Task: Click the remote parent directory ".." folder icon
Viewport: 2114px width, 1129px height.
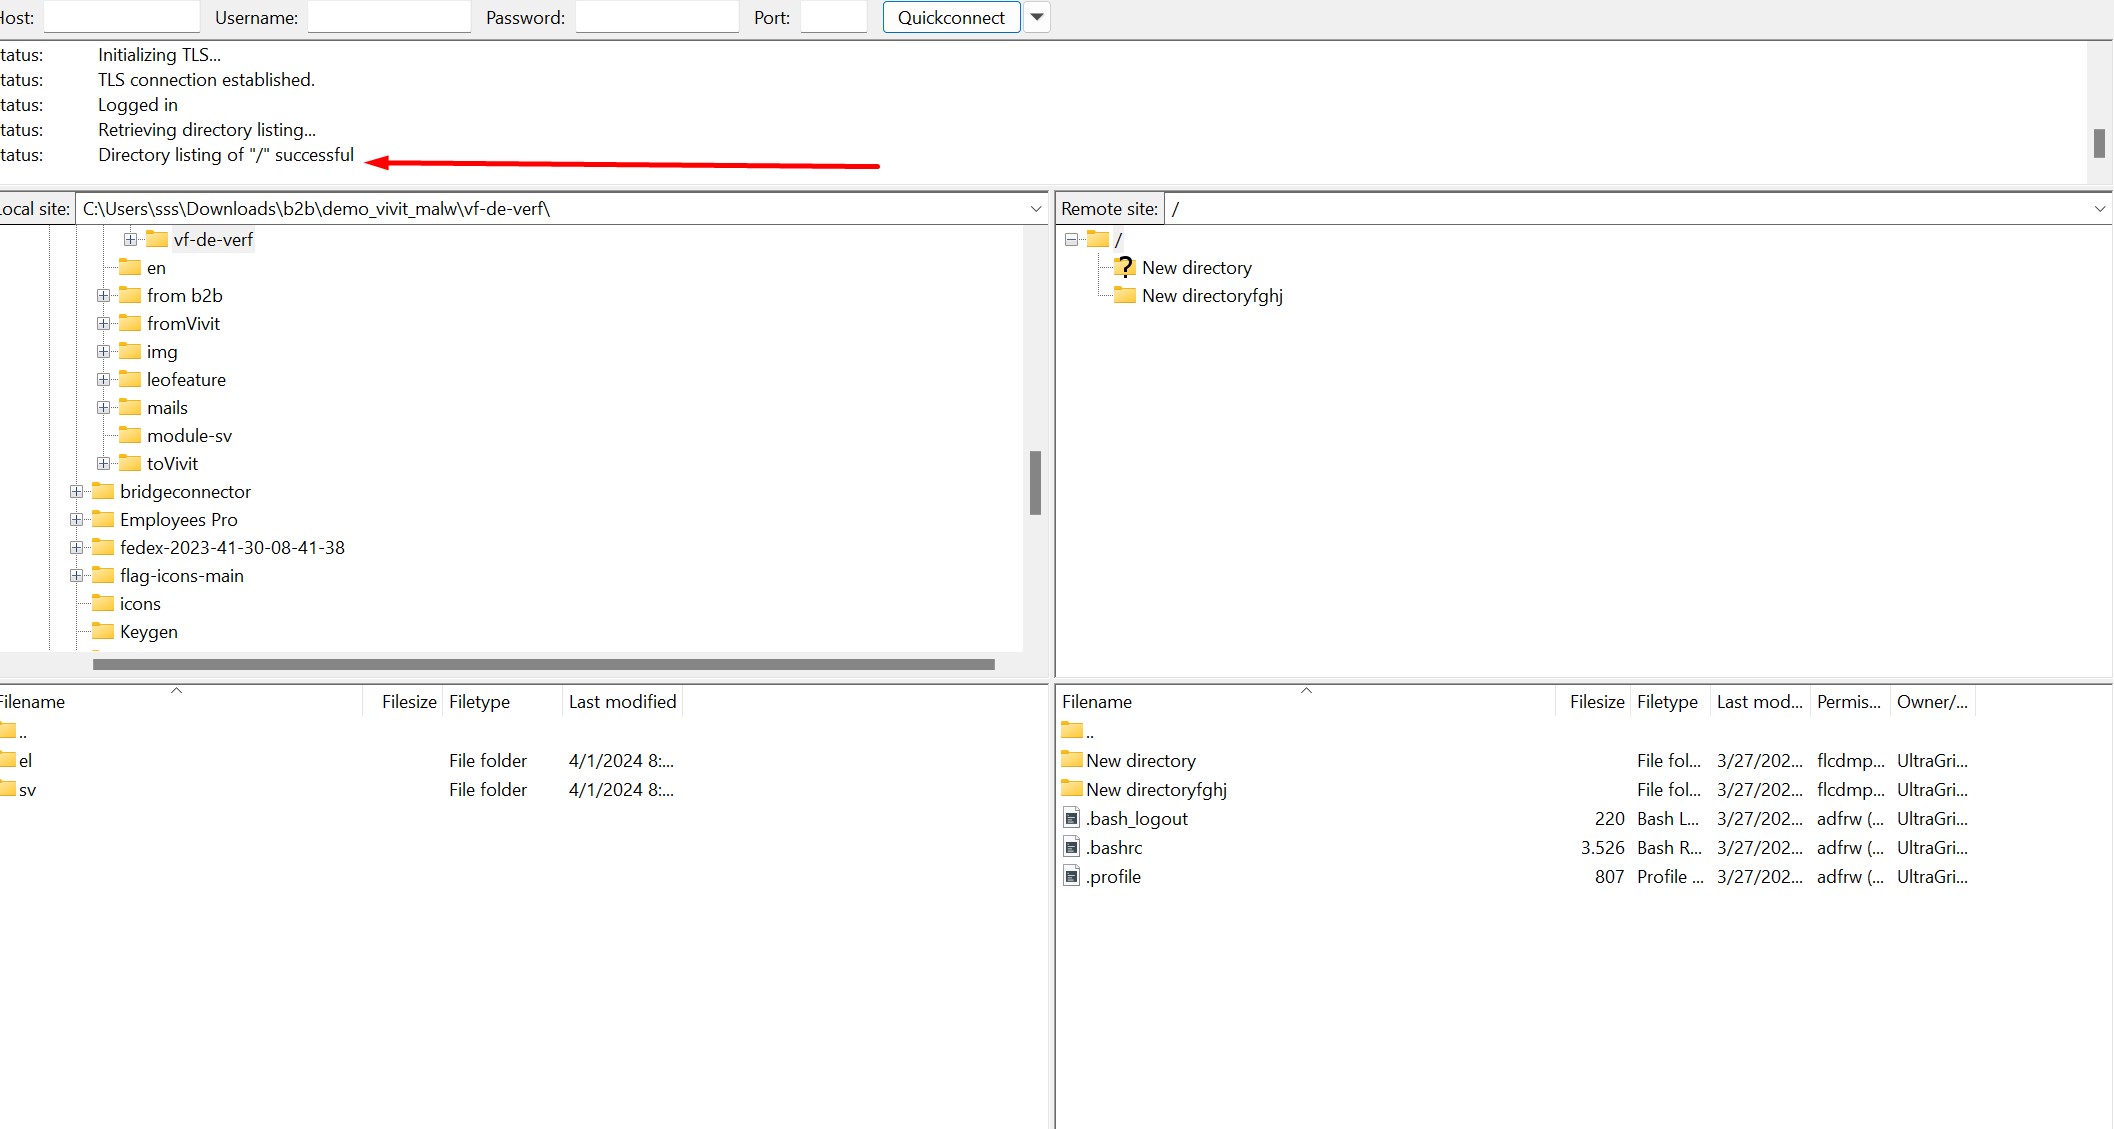Action: pyautogui.click(x=1072, y=731)
